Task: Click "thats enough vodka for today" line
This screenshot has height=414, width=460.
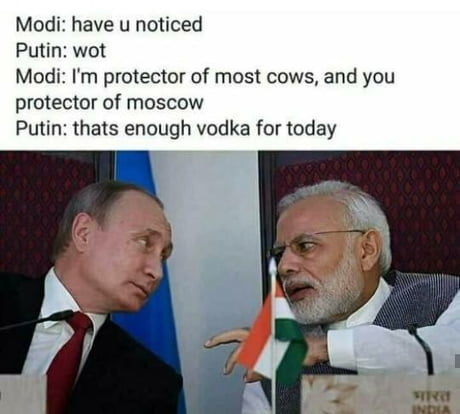Action: tap(204, 129)
